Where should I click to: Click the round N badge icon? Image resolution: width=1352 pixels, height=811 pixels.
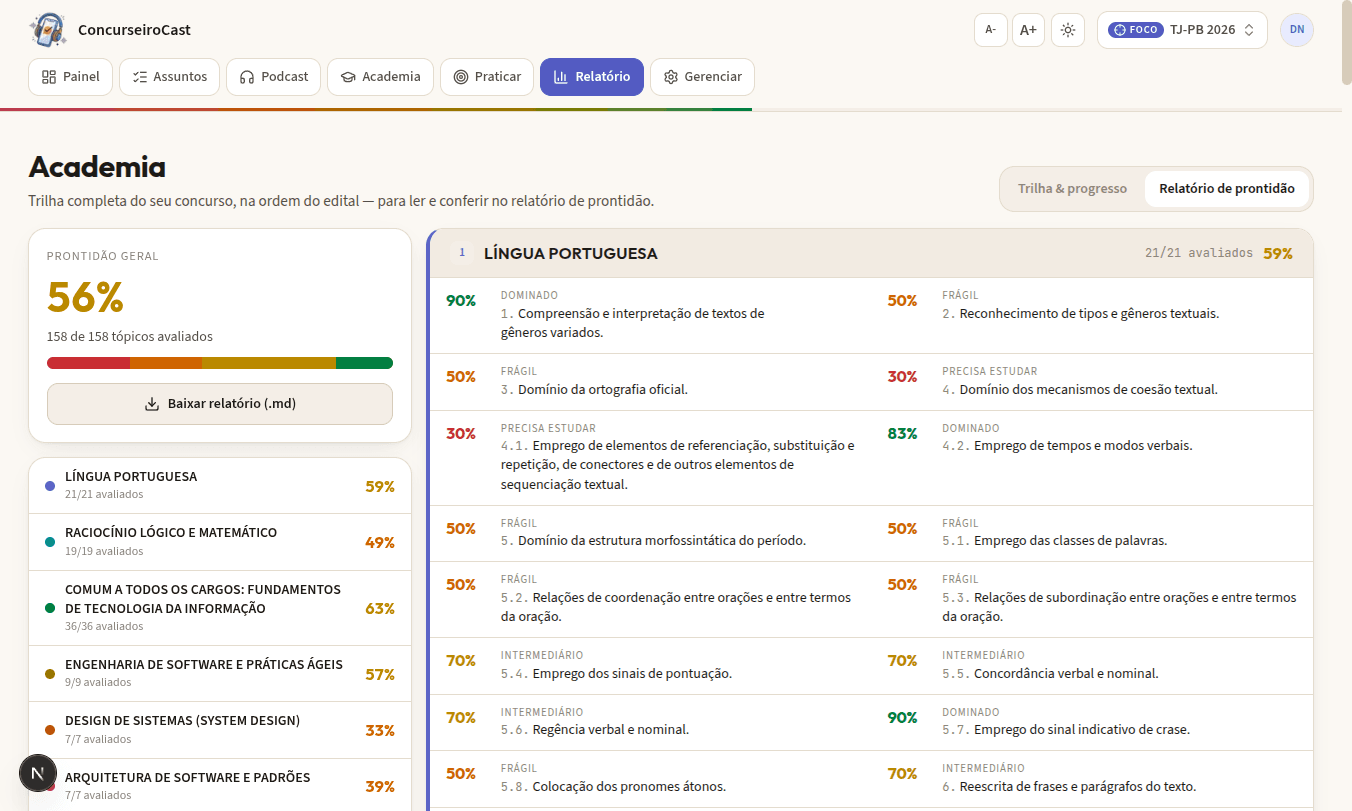39,773
